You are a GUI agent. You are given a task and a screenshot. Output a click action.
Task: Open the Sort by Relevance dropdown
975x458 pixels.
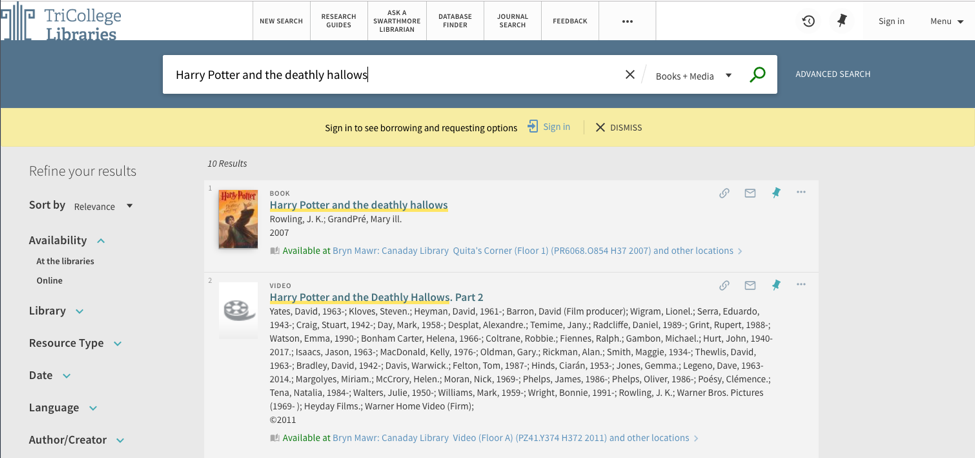pyautogui.click(x=103, y=206)
